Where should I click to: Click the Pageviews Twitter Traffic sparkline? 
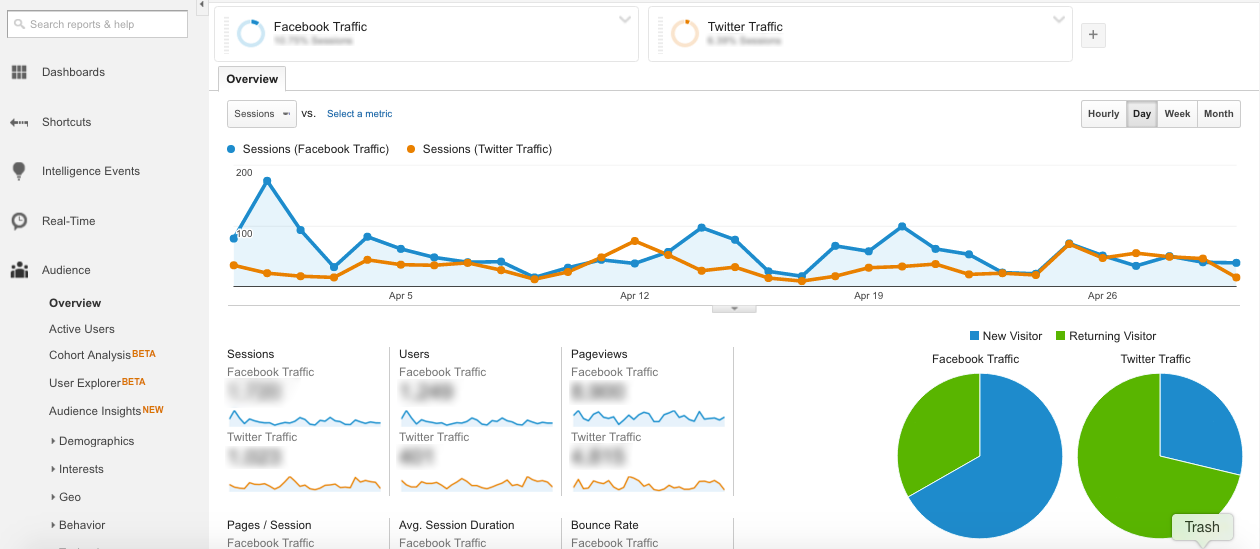648,483
